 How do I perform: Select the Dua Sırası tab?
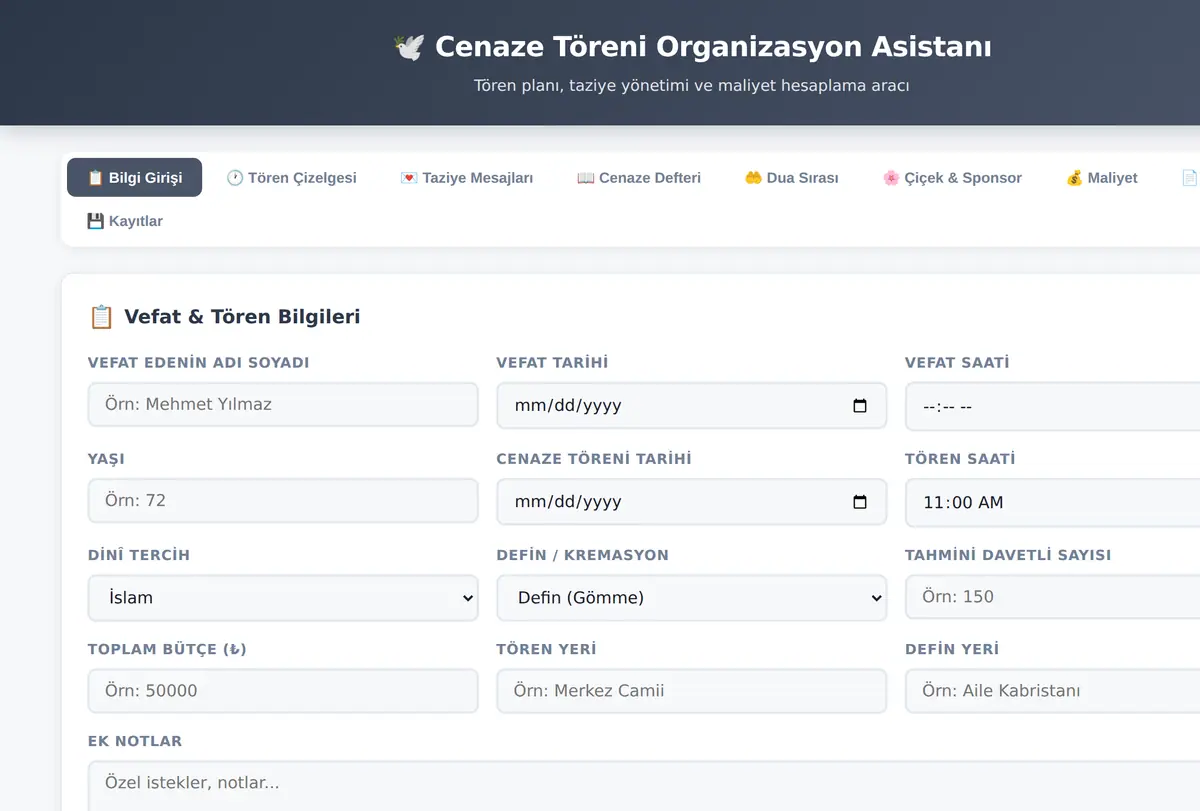(791, 178)
